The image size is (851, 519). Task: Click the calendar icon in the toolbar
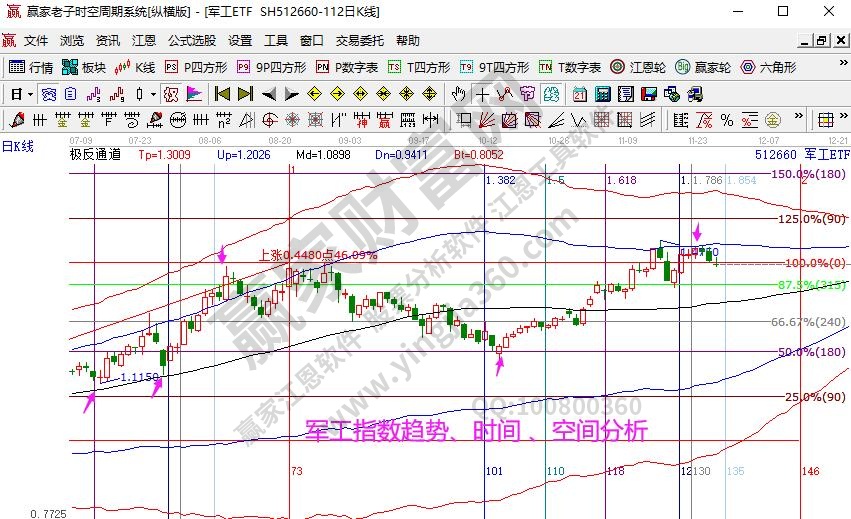coord(579,94)
